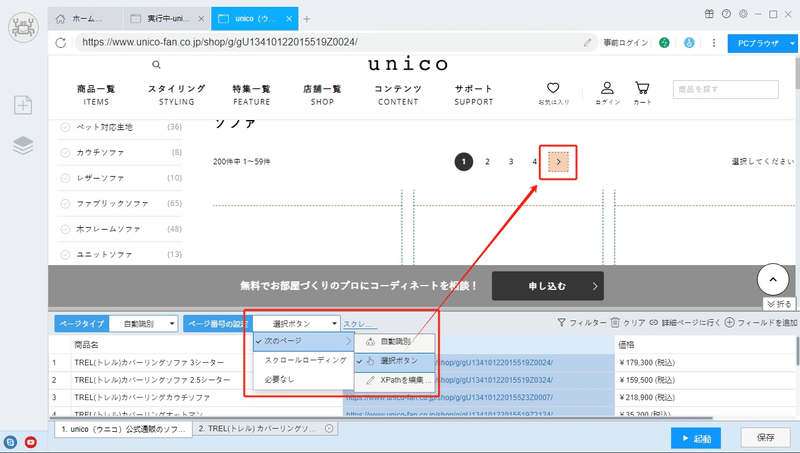Click go to detail page link icon
800x453 pixels.
click(x=654, y=323)
